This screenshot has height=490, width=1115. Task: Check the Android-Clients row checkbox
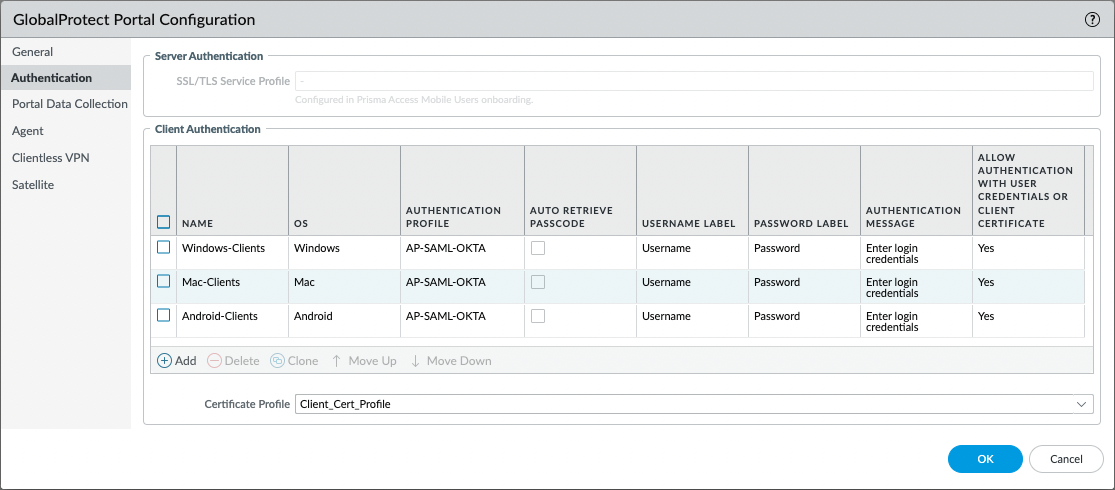[164, 316]
